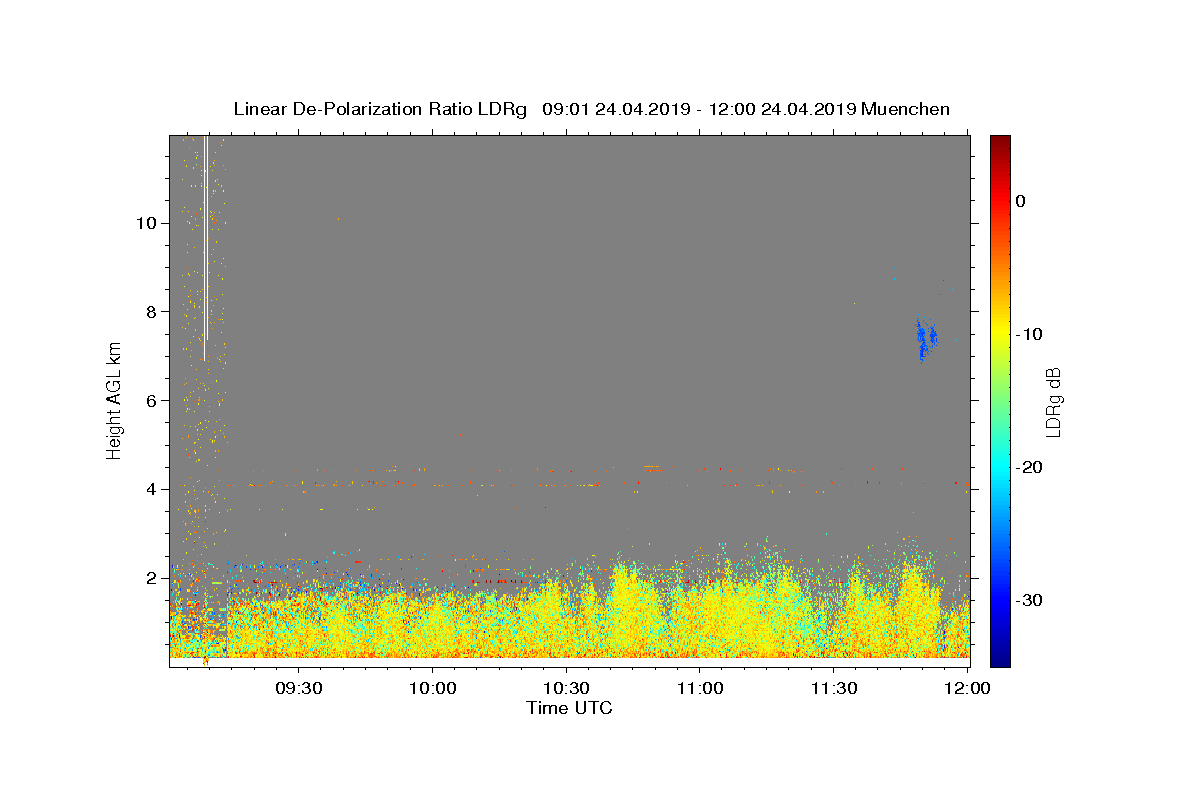The height and width of the screenshot is (800, 1200).
Task: Click the orange streak at 4.5 km near 10:50
Action: point(653,467)
